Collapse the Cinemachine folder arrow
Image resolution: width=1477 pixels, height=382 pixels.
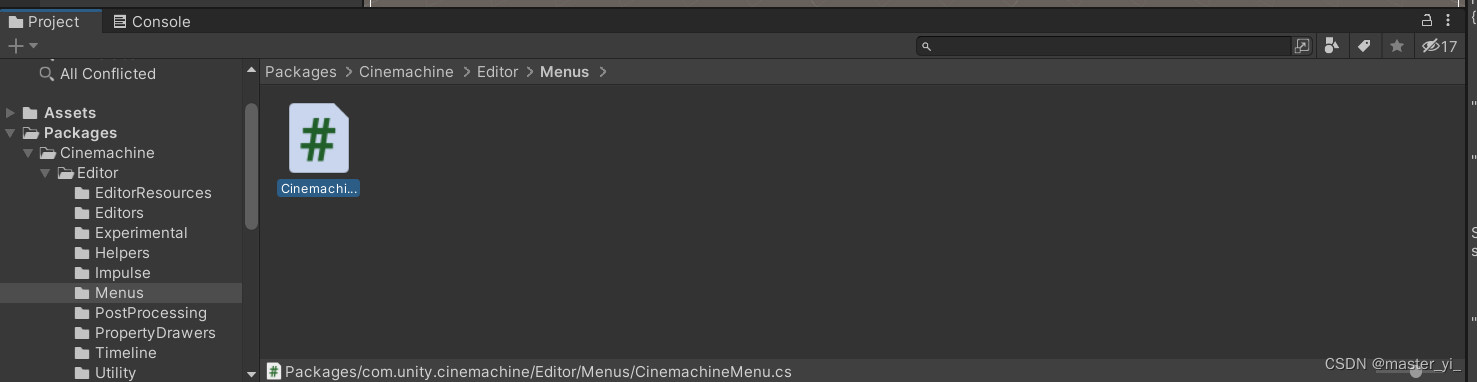click(x=28, y=153)
